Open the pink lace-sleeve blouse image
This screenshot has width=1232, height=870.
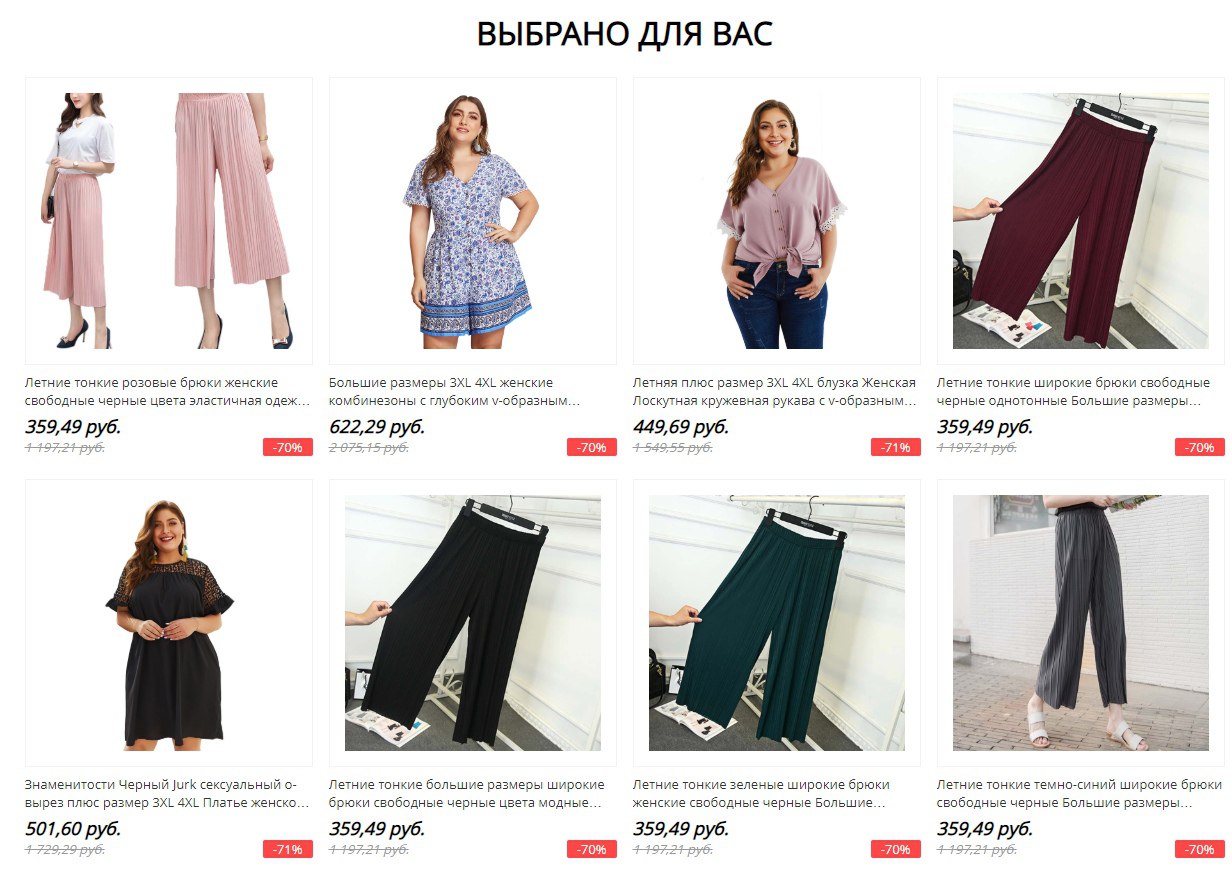tap(777, 221)
